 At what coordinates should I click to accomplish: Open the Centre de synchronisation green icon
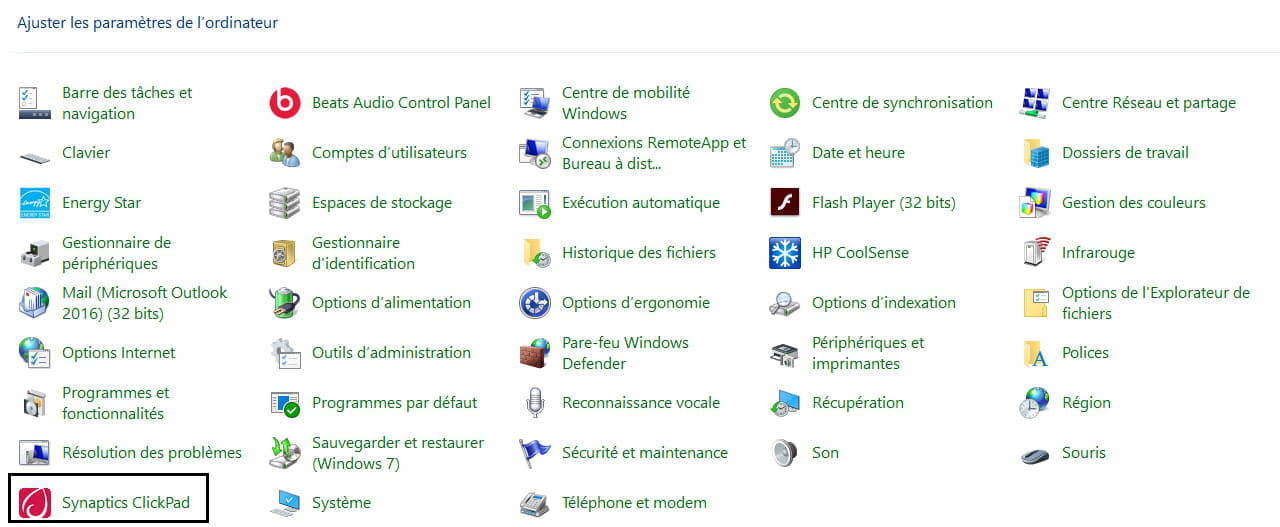[x=785, y=103]
